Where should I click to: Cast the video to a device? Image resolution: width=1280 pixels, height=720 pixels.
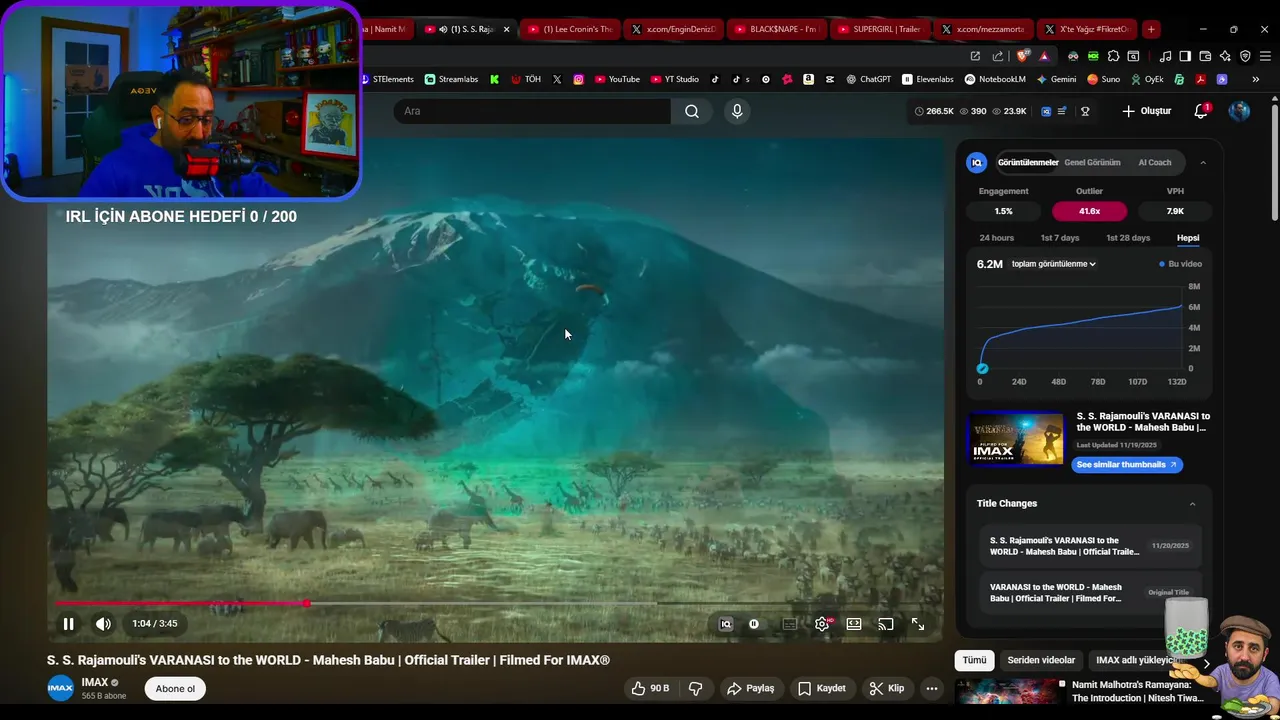[886, 624]
